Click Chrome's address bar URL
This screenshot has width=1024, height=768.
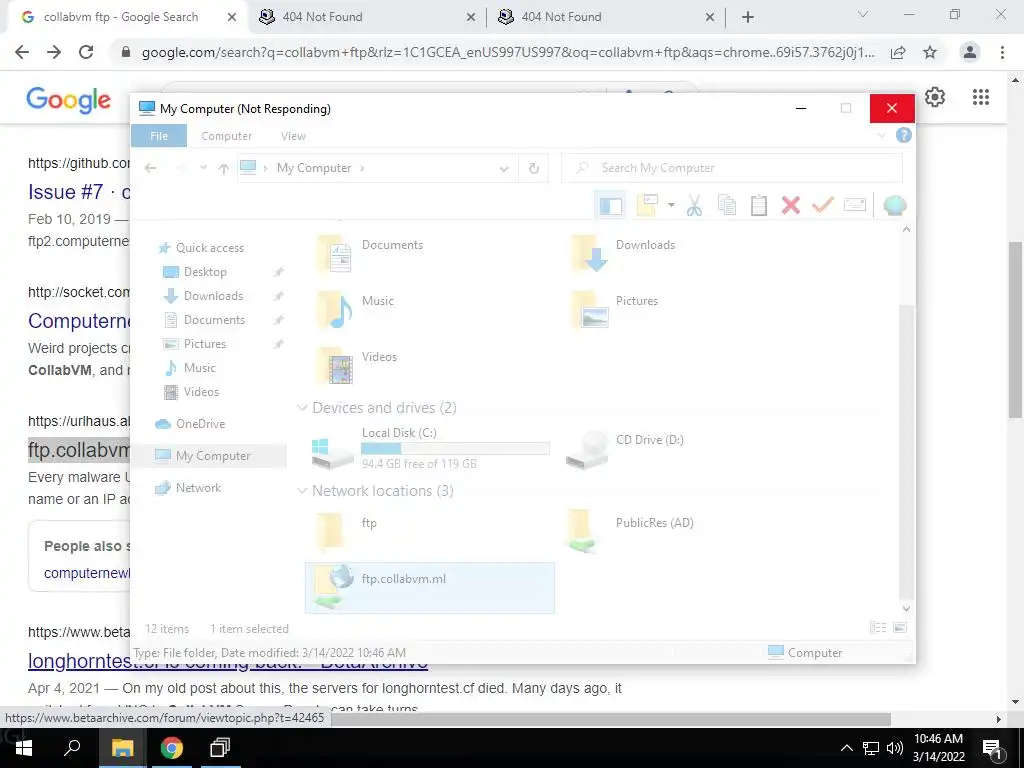tap(508, 52)
